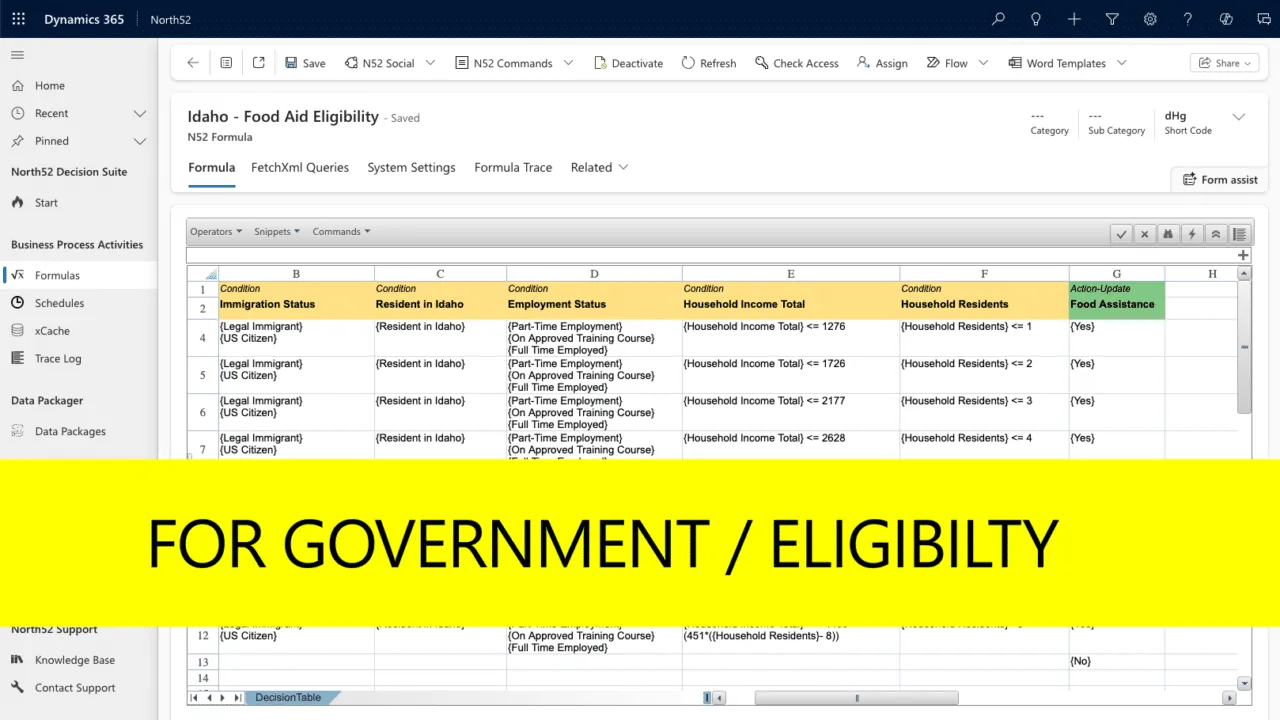
Task: Switch to the FetchXml Queries tab
Action: [x=300, y=168]
